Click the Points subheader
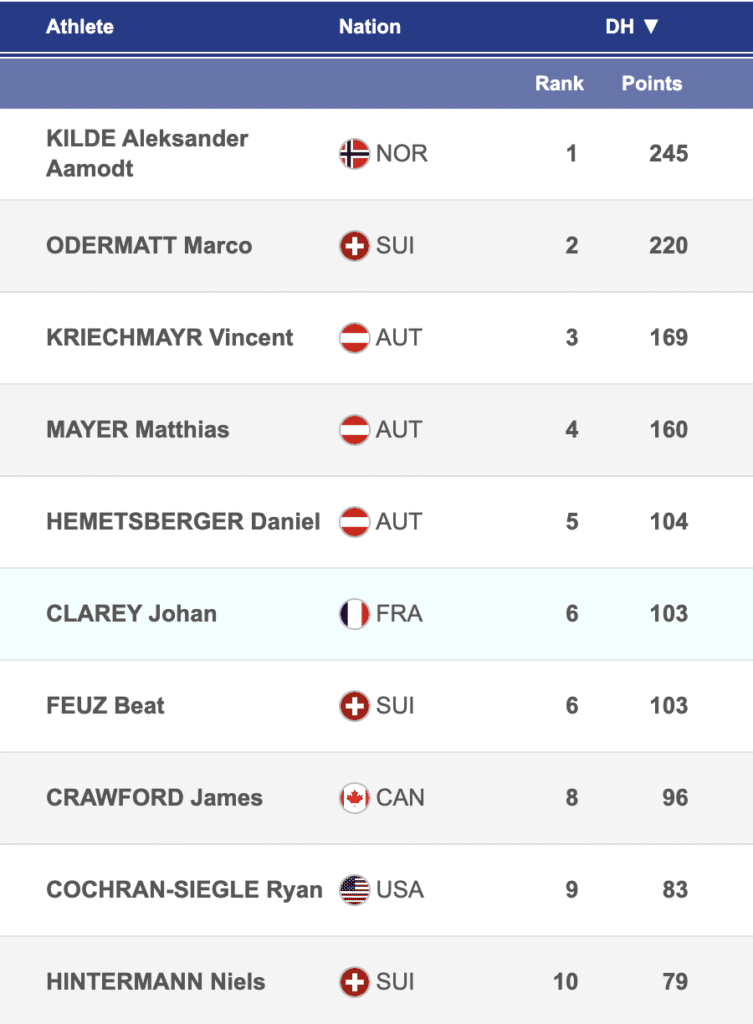The height and width of the screenshot is (1024, 753). pyautogui.click(x=652, y=84)
